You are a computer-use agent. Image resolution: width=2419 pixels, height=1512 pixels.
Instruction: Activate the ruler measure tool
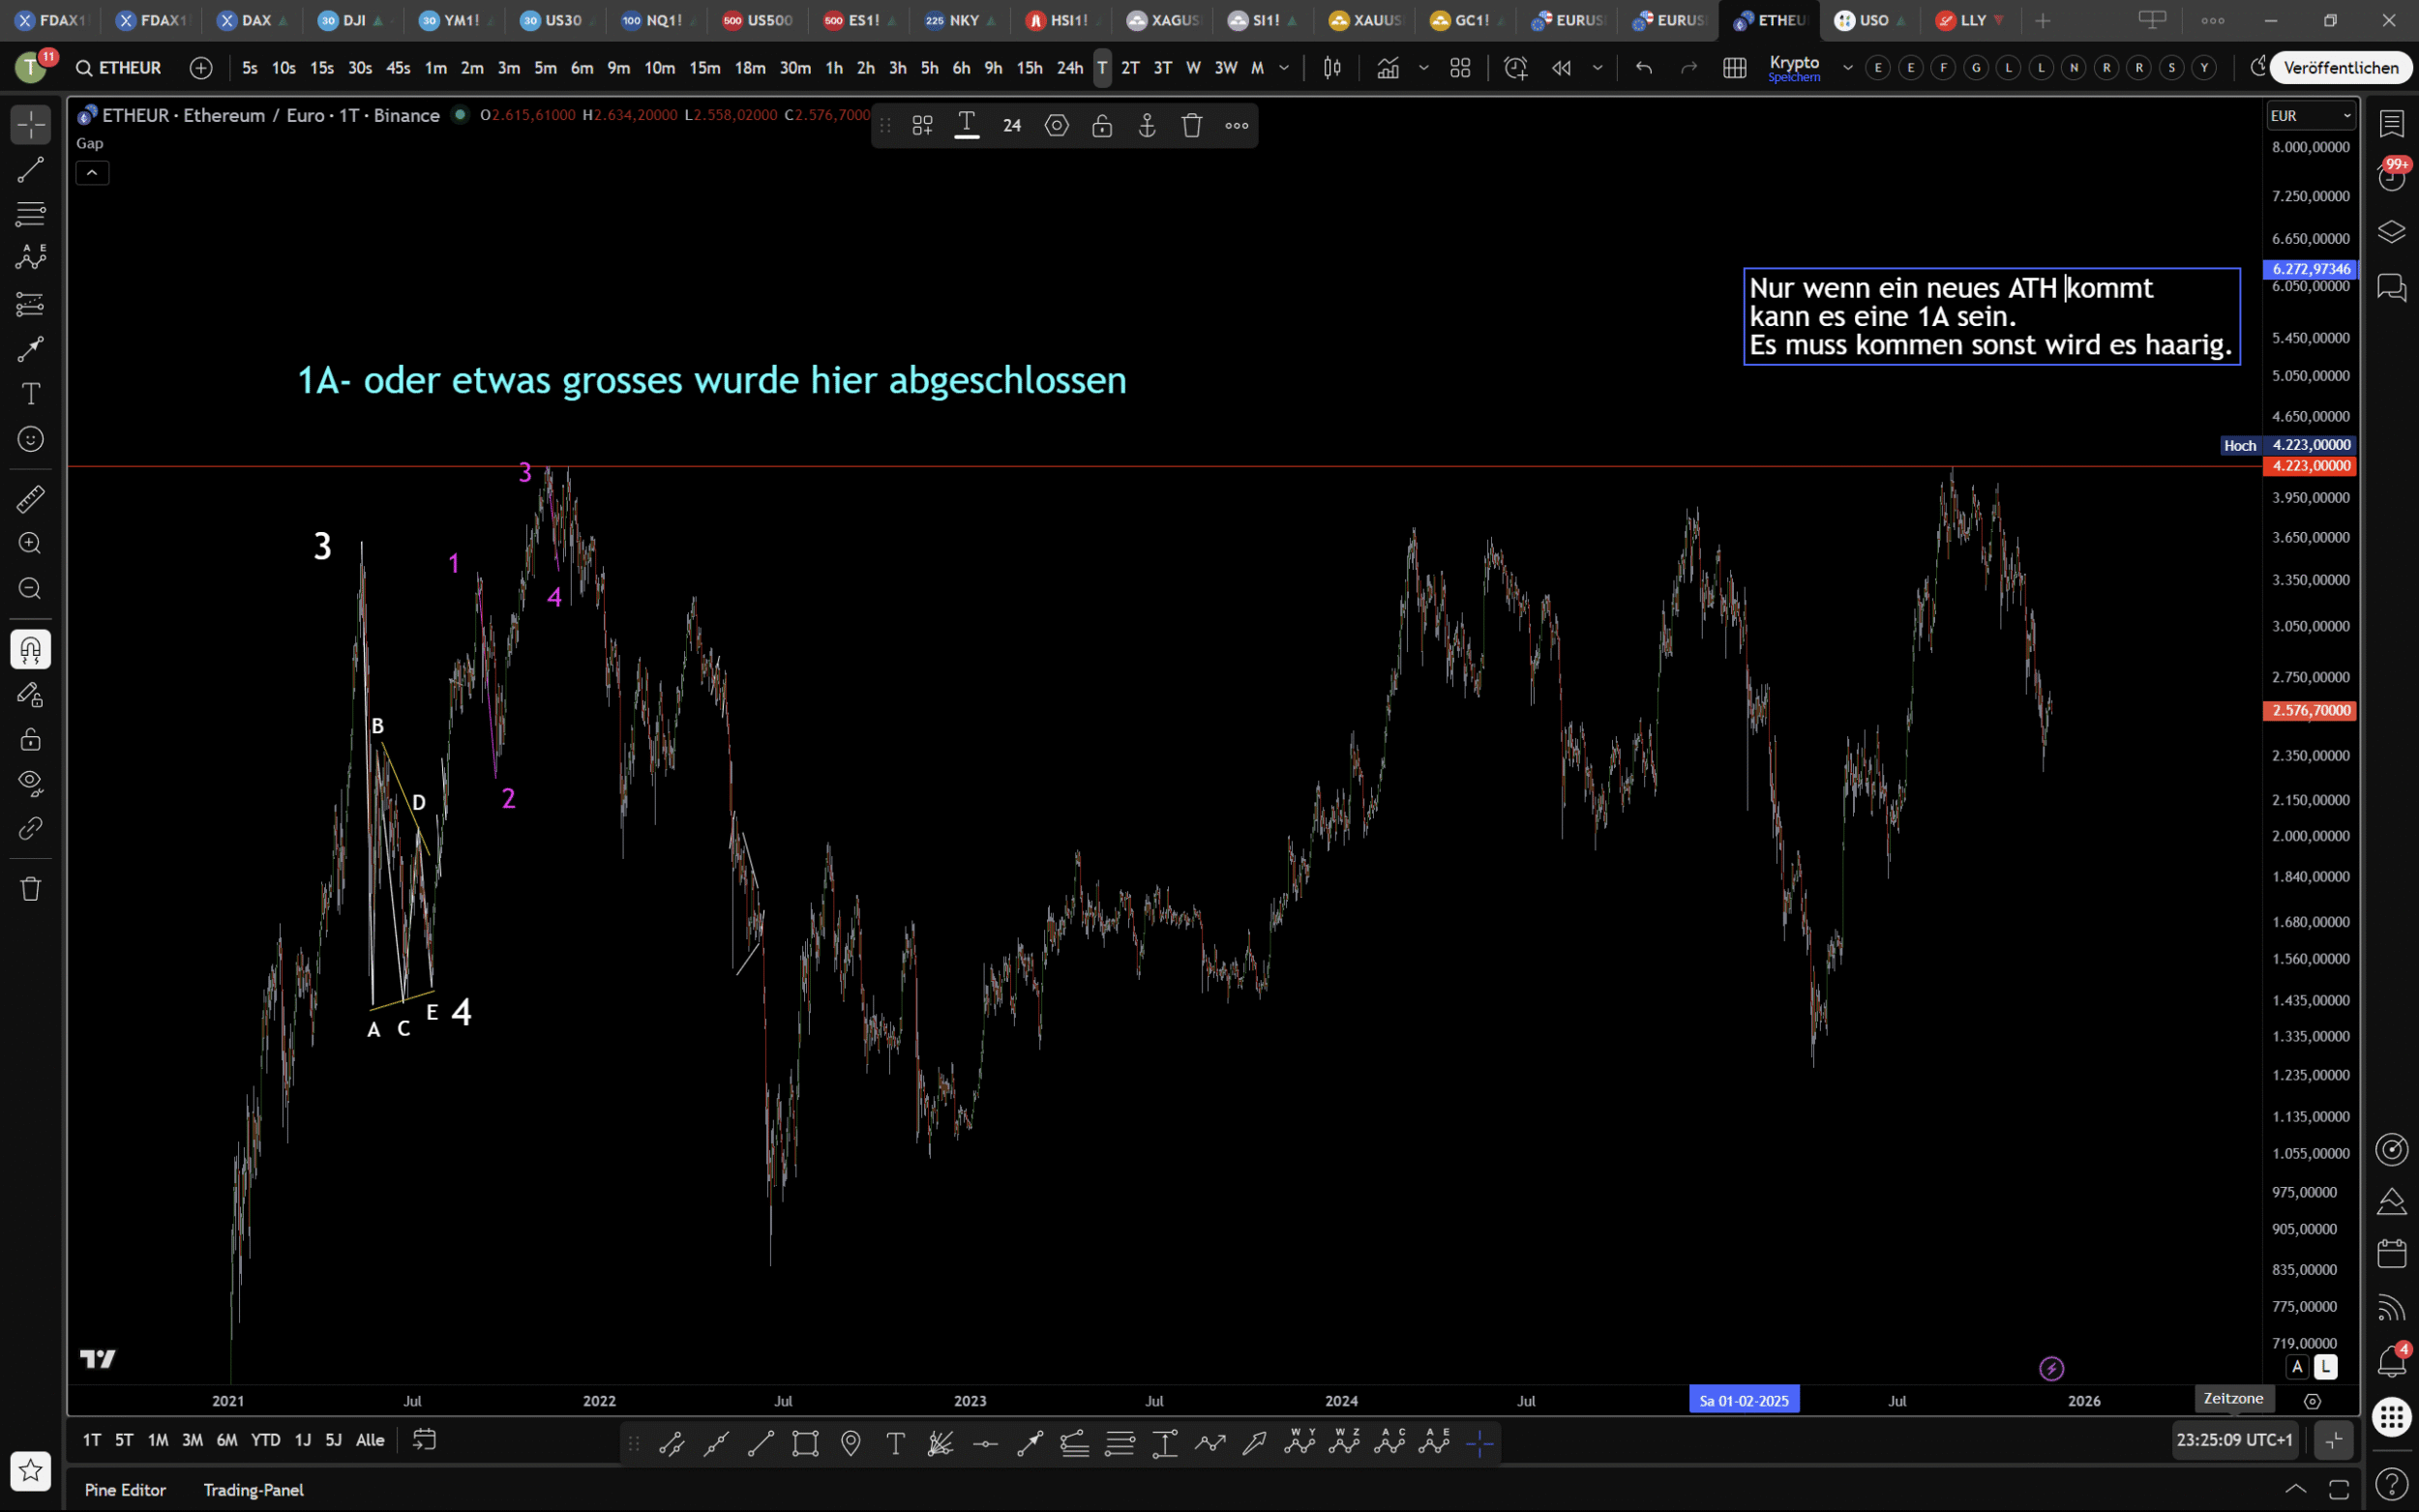30,498
